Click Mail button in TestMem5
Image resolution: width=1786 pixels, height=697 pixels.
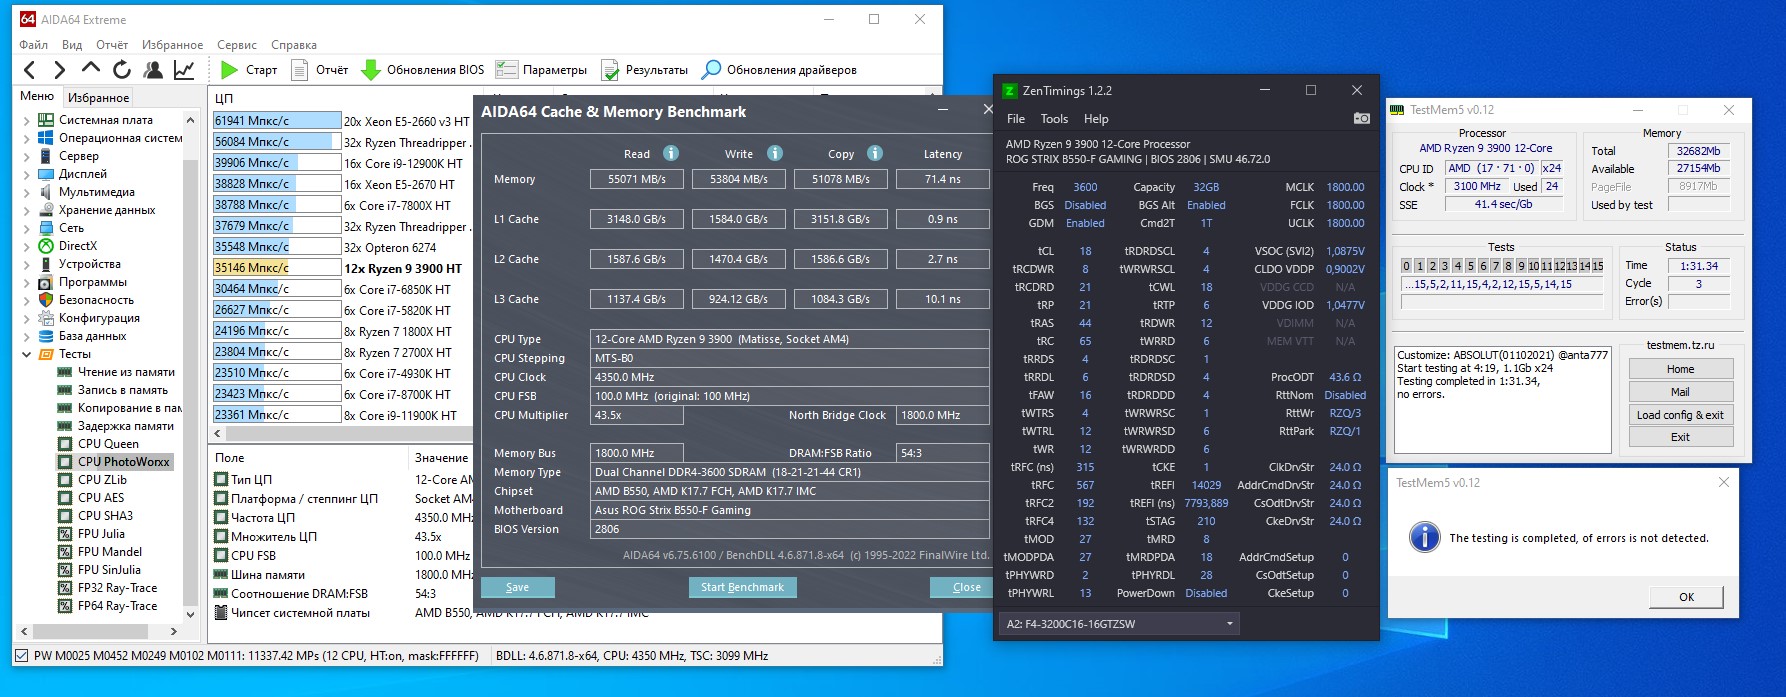[1680, 392]
